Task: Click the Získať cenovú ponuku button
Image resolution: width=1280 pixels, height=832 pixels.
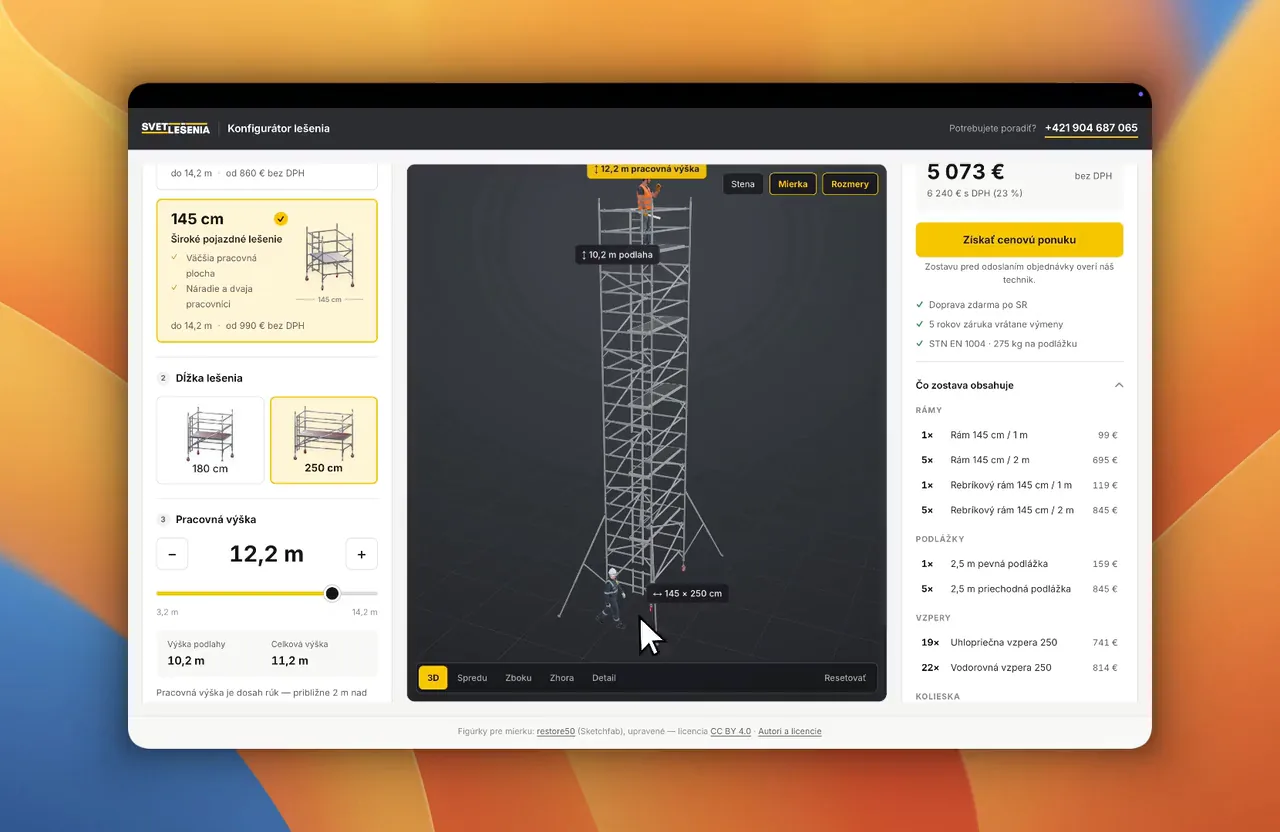Action: (x=1019, y=240)
